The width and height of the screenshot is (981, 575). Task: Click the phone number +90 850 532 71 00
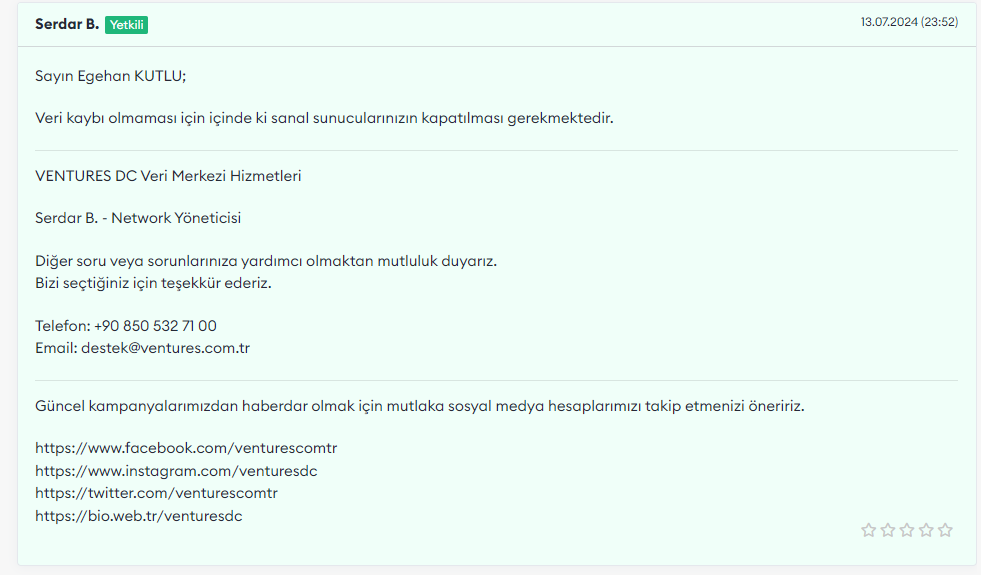click(x=155, y=326)
